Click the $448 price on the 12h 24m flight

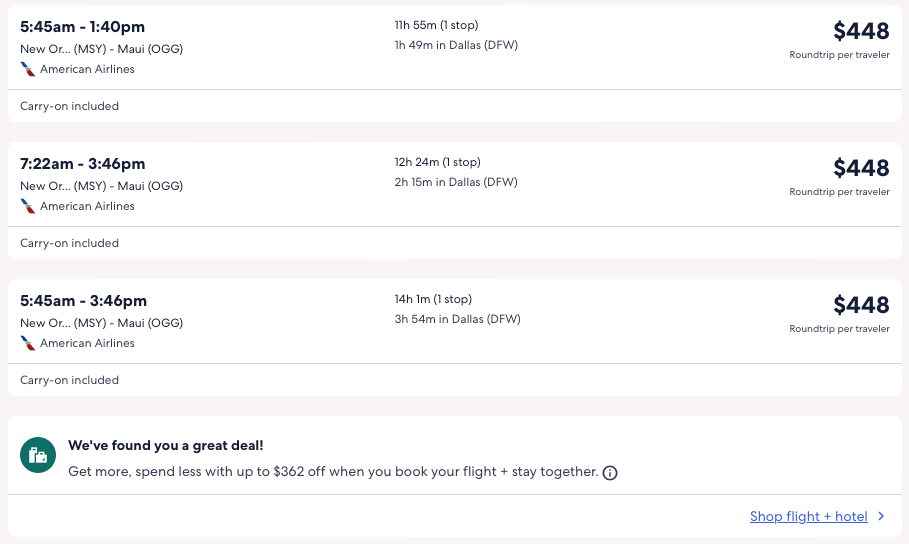coord(860,168)
